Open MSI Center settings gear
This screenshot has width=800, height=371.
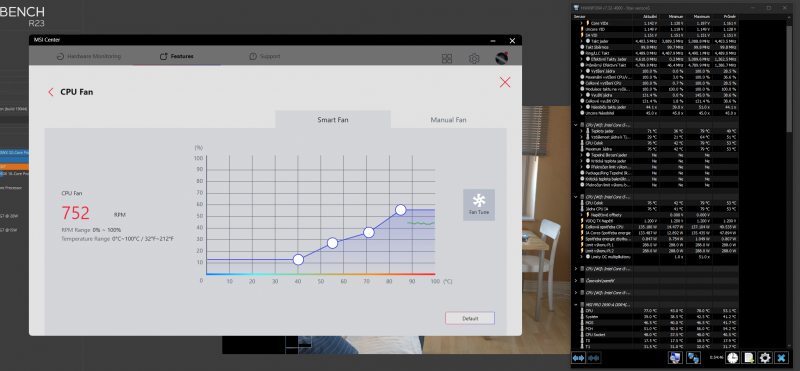(x=474, y=59)
